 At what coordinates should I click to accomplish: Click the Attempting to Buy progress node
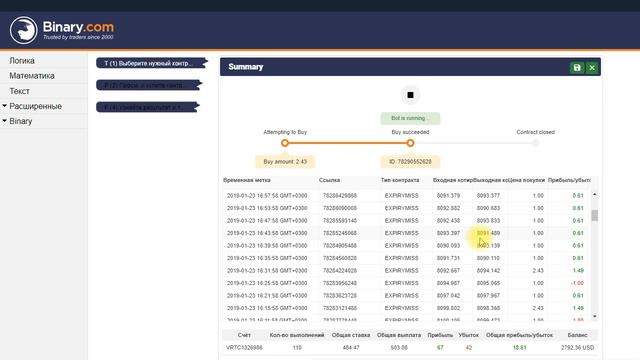coord(285,143)
